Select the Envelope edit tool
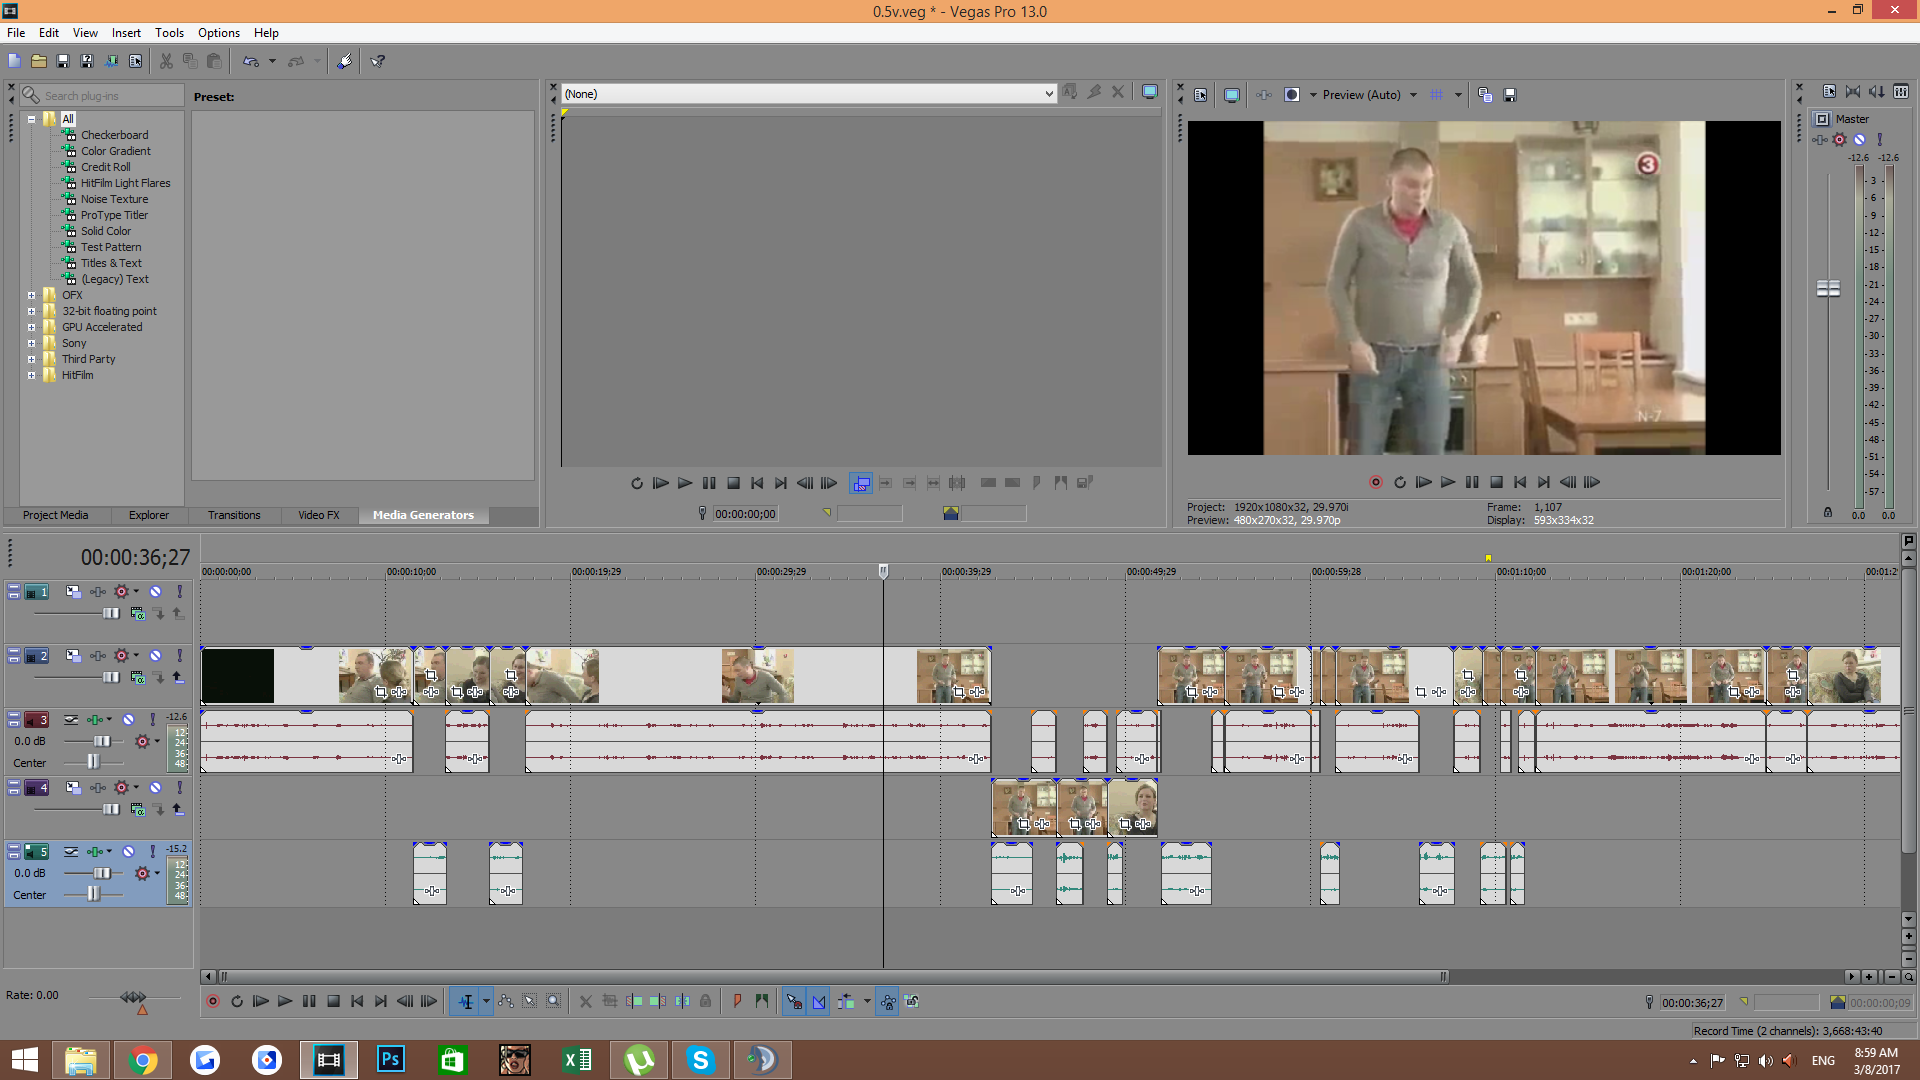This screenshot has height=1080, width=1920. coord(506,1002)
